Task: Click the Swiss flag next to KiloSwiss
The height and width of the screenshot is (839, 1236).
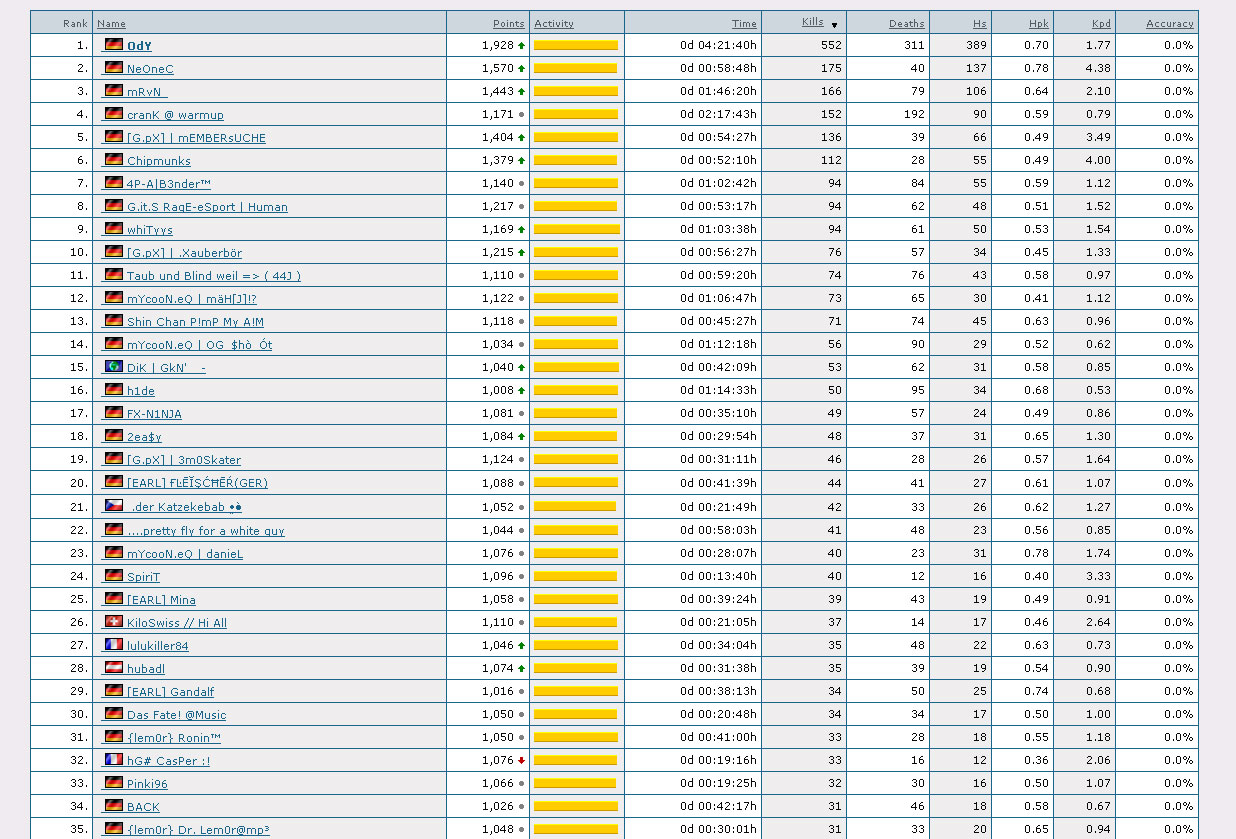Action: click(x=113, y=622)
